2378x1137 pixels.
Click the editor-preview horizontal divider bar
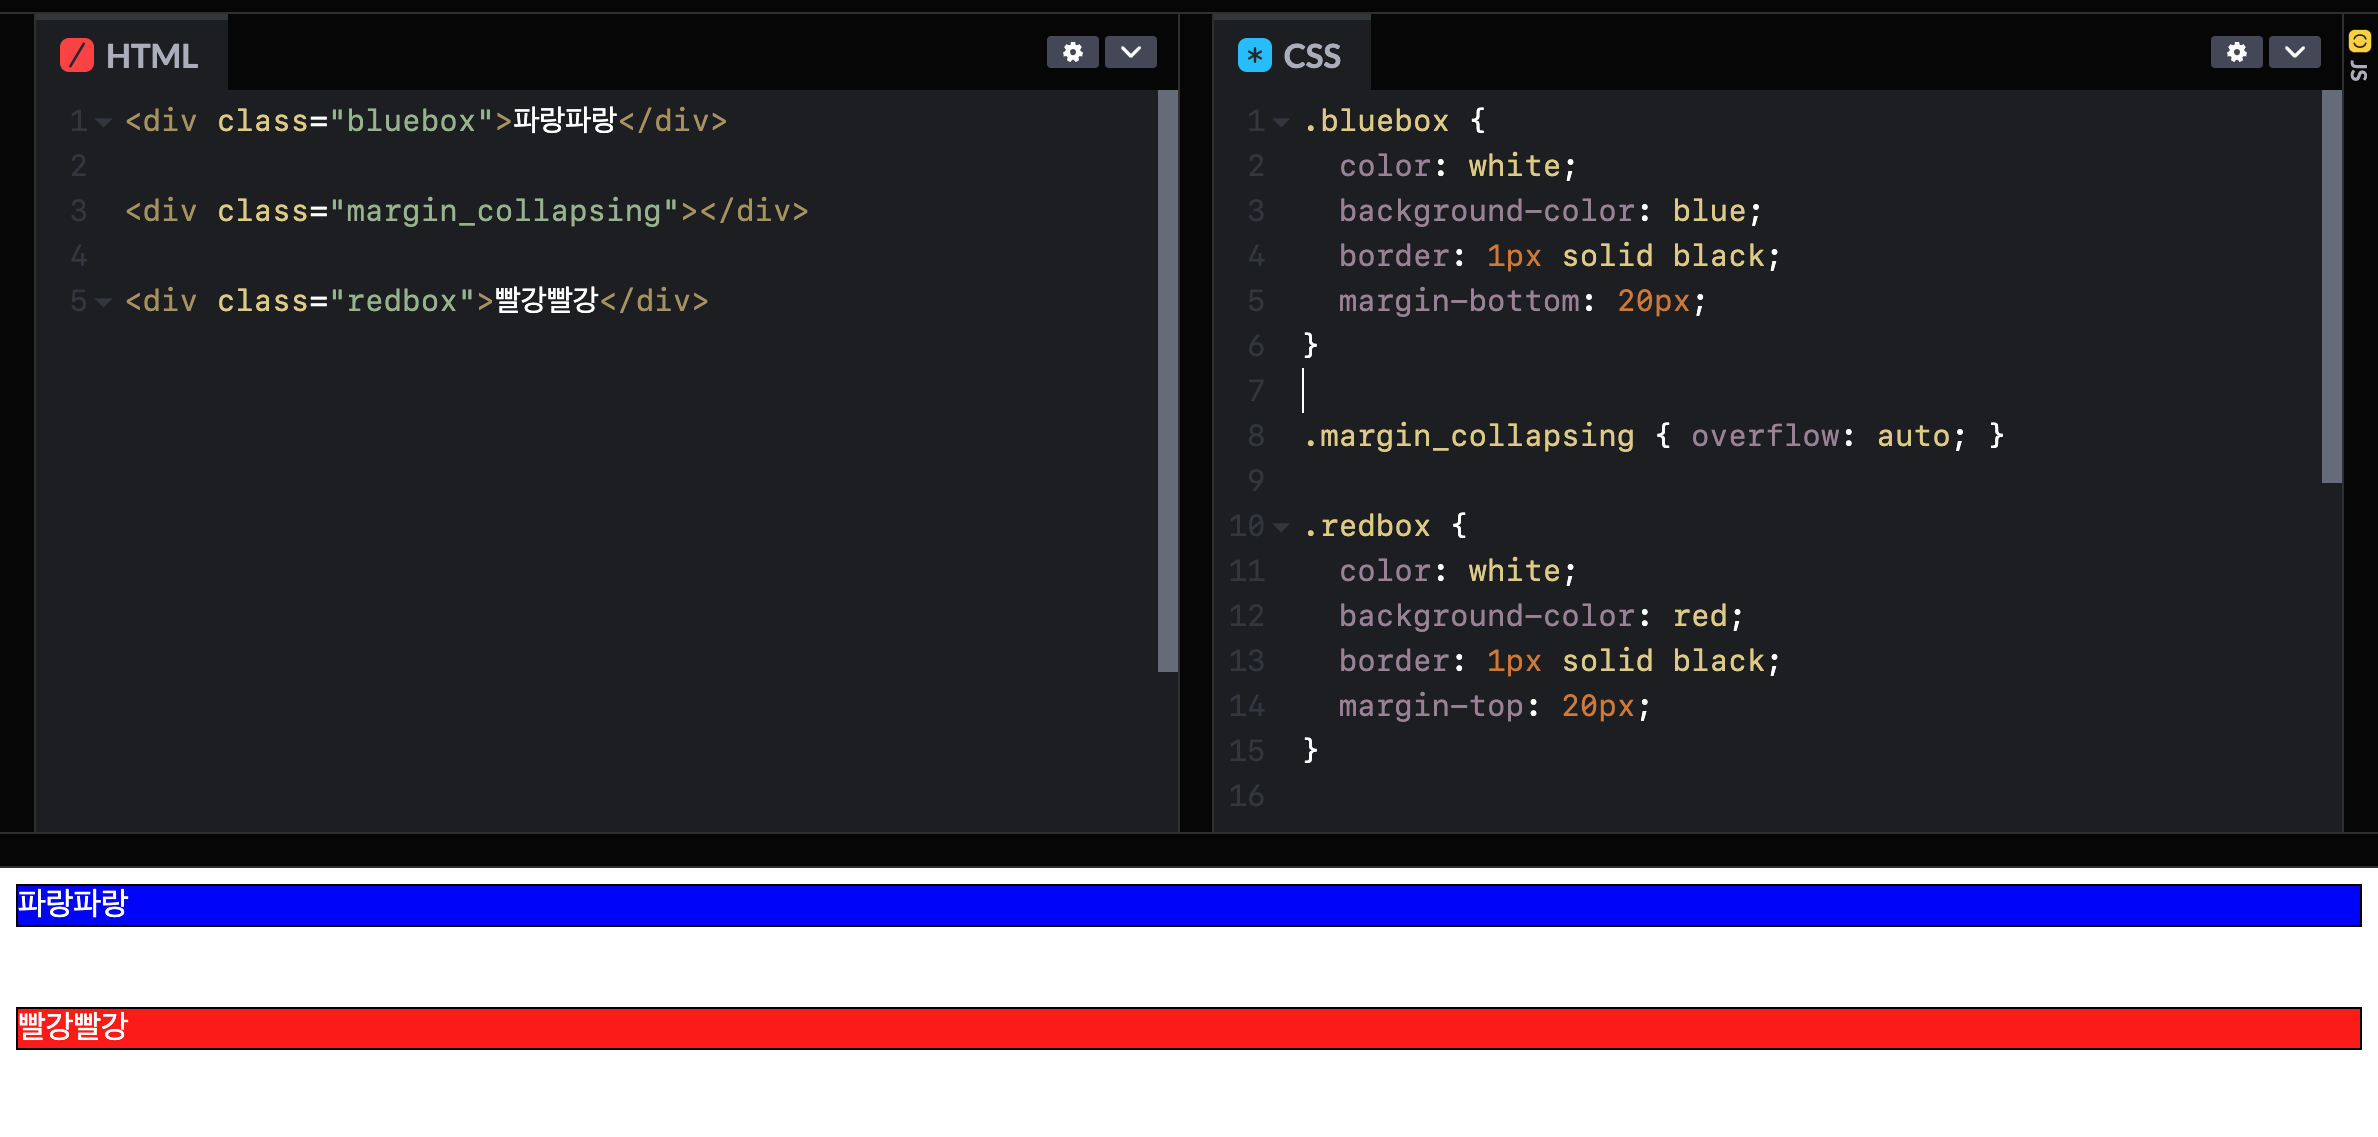(1188, 849)
